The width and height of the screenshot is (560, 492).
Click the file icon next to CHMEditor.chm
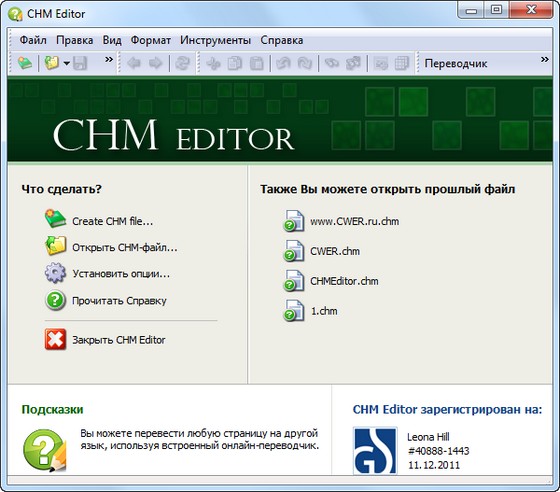pos(294,281)
